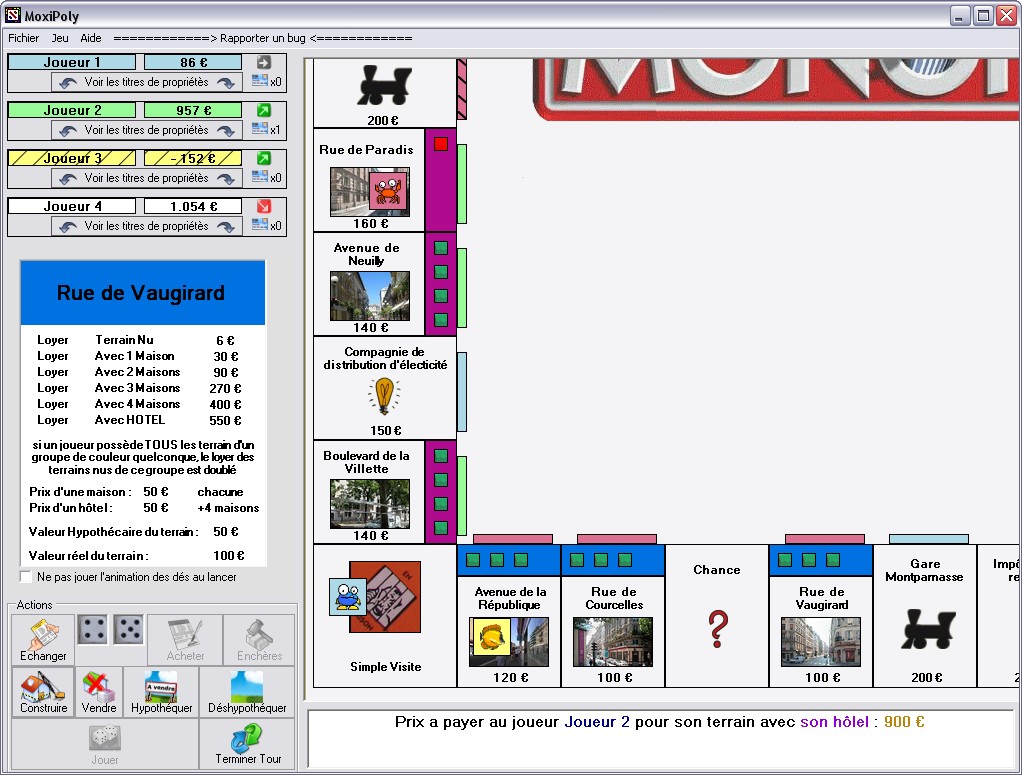Open the Jeu menu

pyautogui.click(x=60, y=38)
